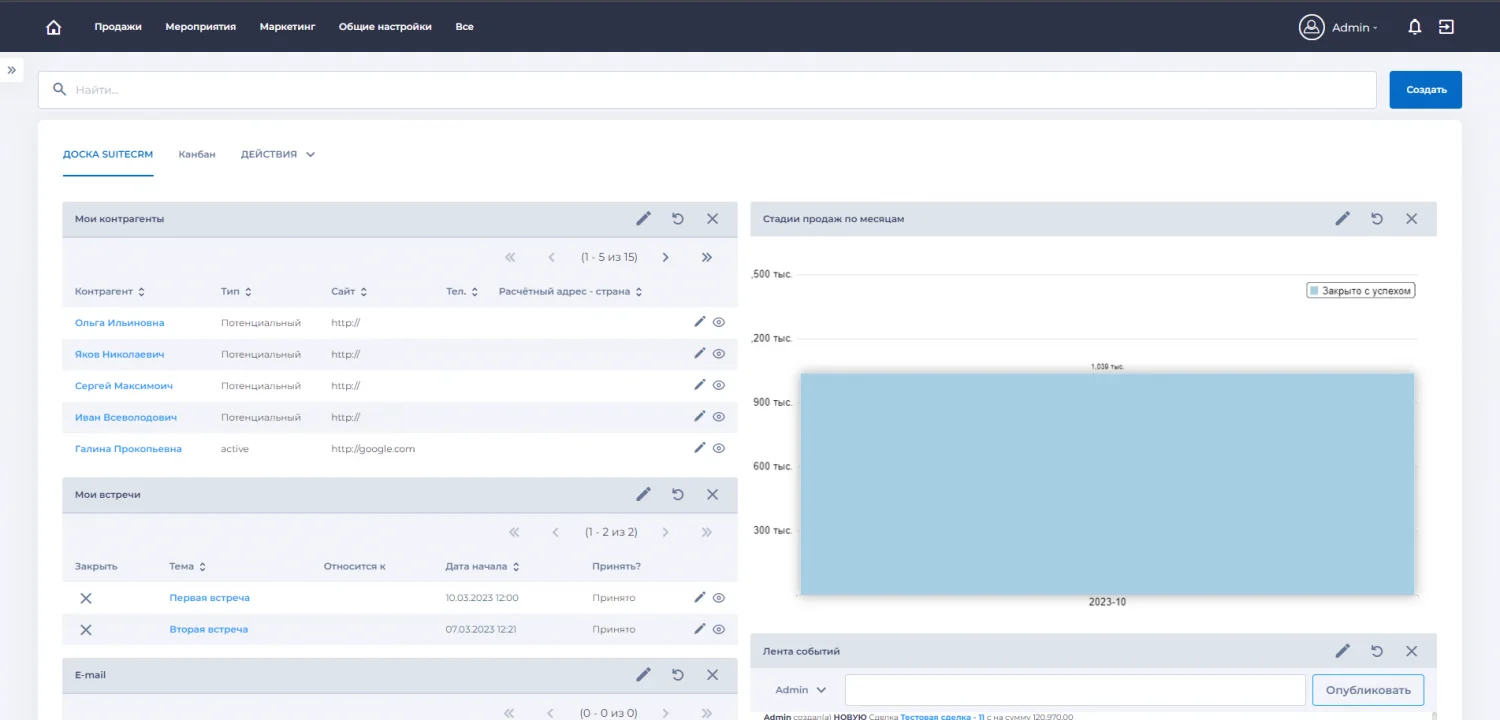Click the logout icon in top bar

(x=1446, y=27)
